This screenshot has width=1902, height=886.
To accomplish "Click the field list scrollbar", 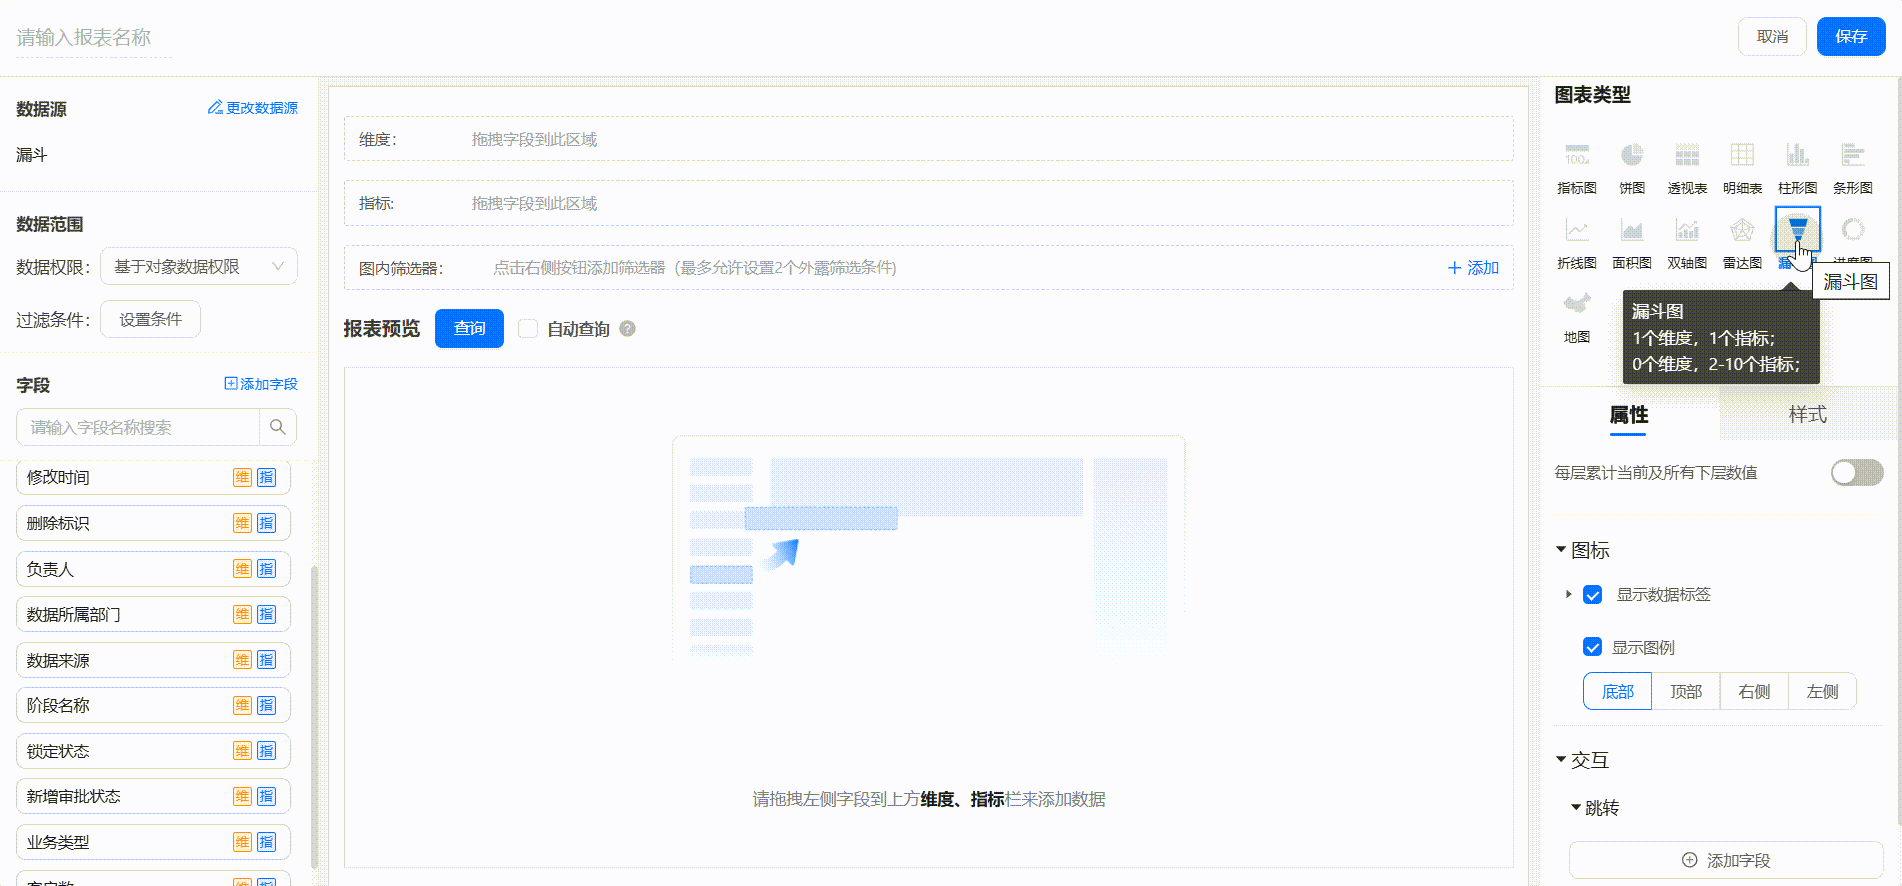I will tap(314, 718).
